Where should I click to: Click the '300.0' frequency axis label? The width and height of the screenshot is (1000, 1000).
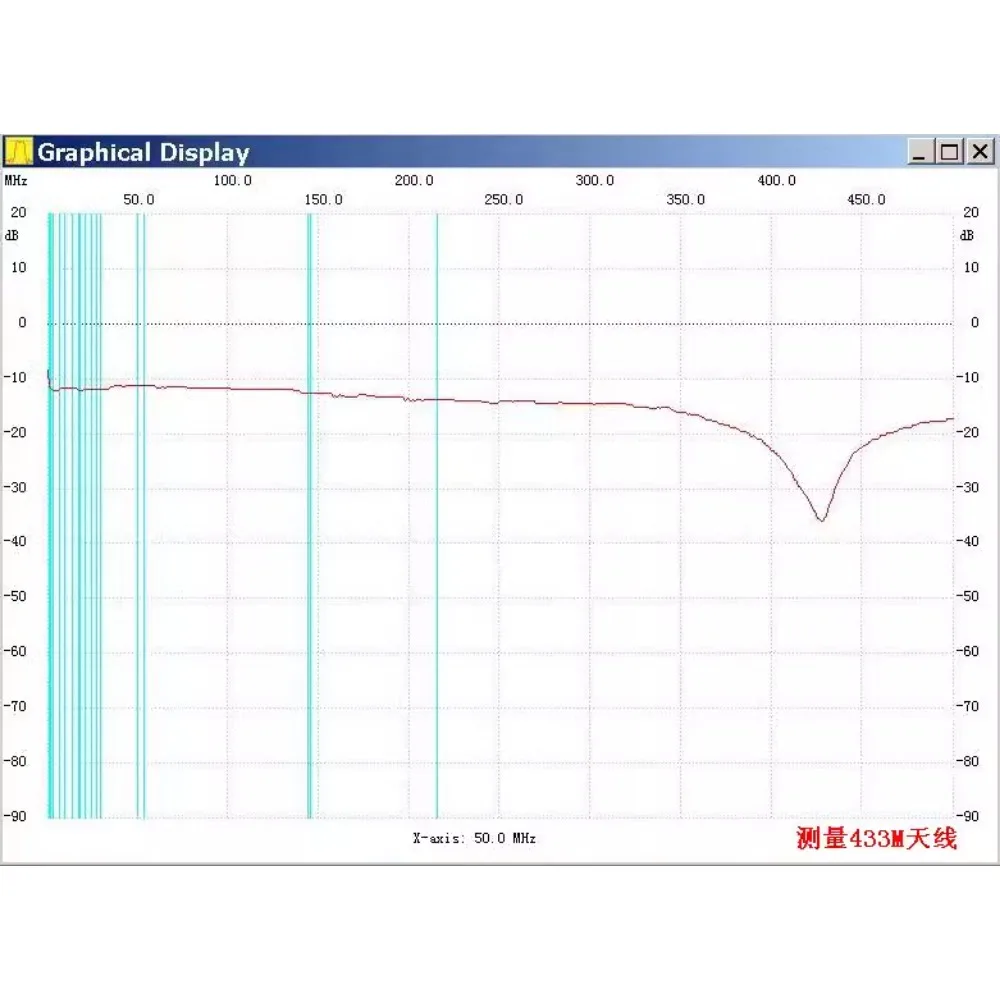594,180
